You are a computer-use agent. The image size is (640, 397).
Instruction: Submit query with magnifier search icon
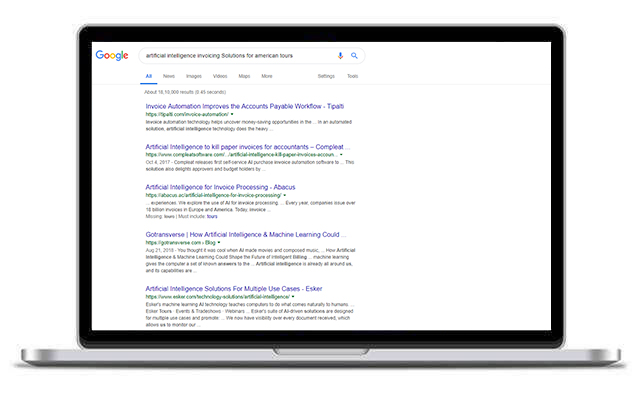[x=354, y=55]
